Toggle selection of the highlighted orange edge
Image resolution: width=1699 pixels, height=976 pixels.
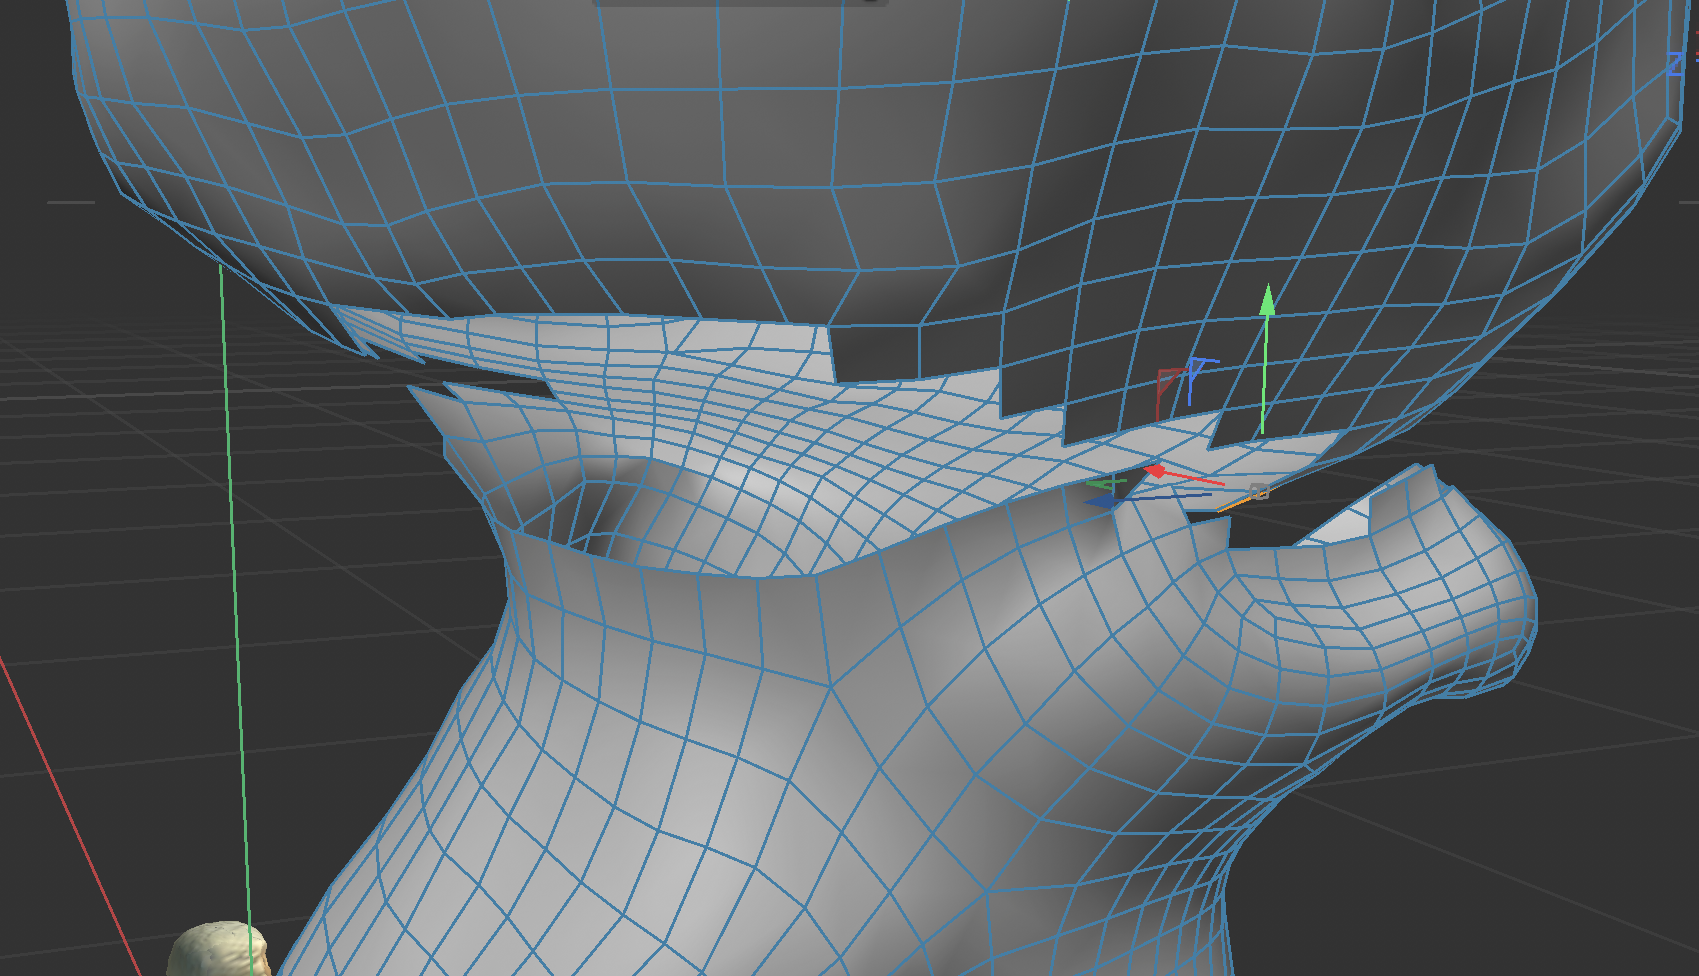click(1234, 502)
